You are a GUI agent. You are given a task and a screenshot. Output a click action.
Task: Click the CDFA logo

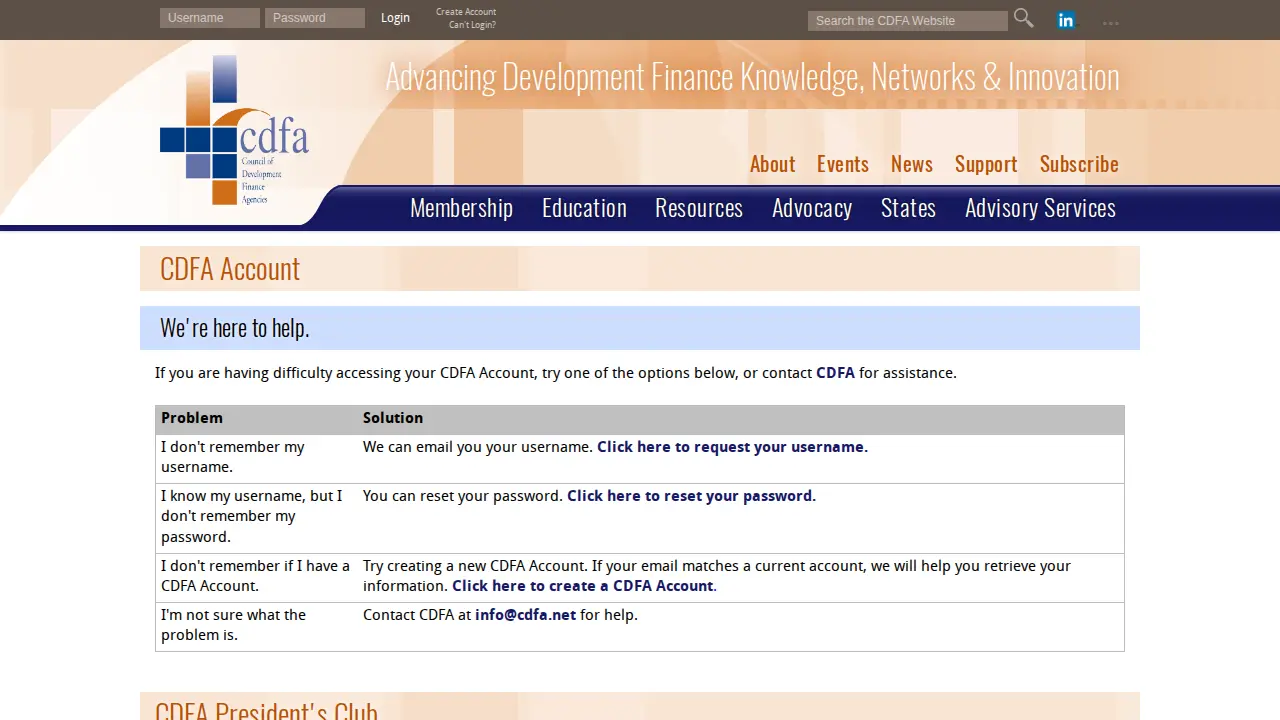pos(234,130)
